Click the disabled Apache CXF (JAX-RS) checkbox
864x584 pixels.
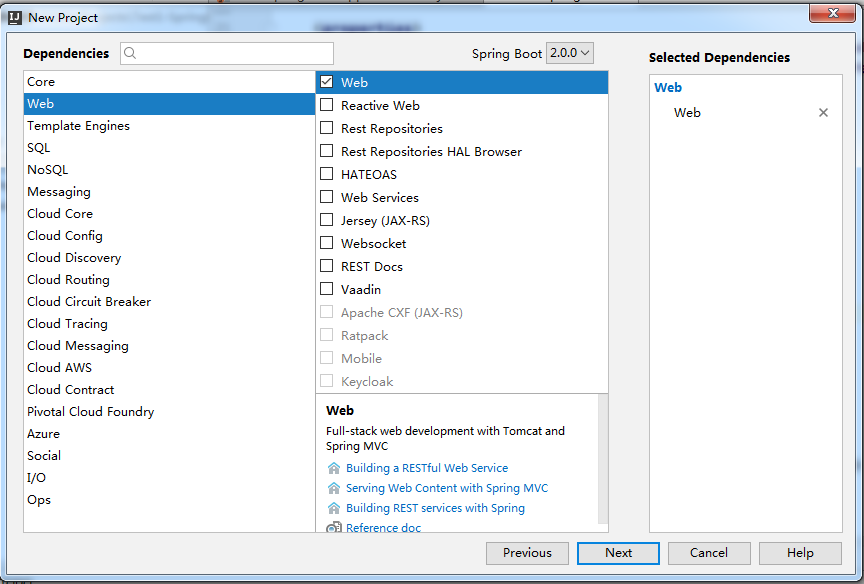(x=327, y=312)
